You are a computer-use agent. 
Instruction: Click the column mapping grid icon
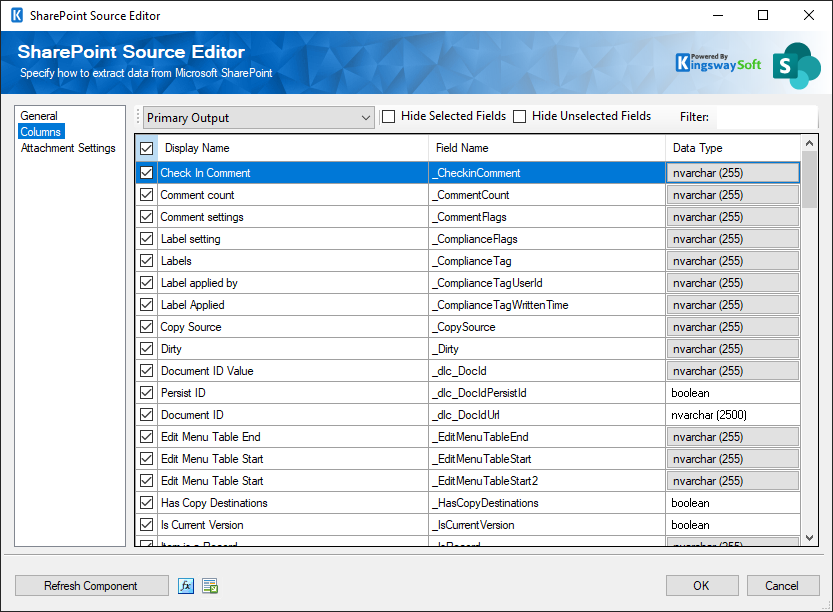210,585
